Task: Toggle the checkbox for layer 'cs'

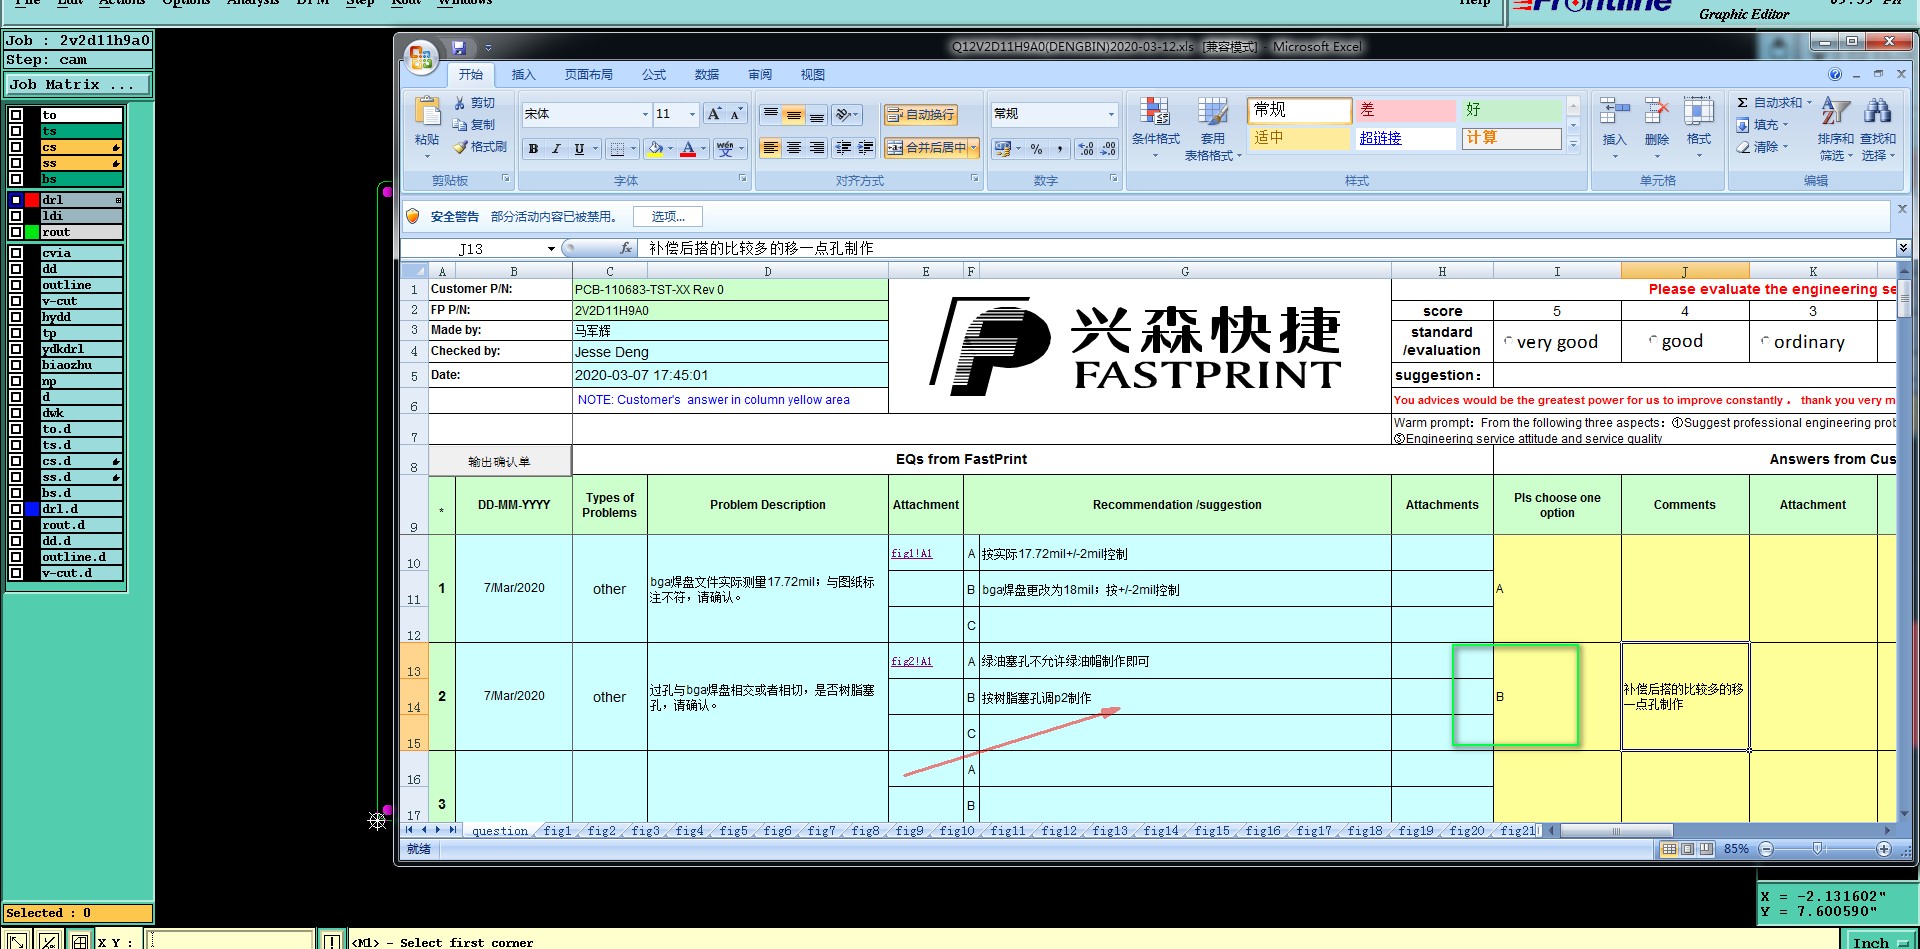Action: [x=16, y=147]
